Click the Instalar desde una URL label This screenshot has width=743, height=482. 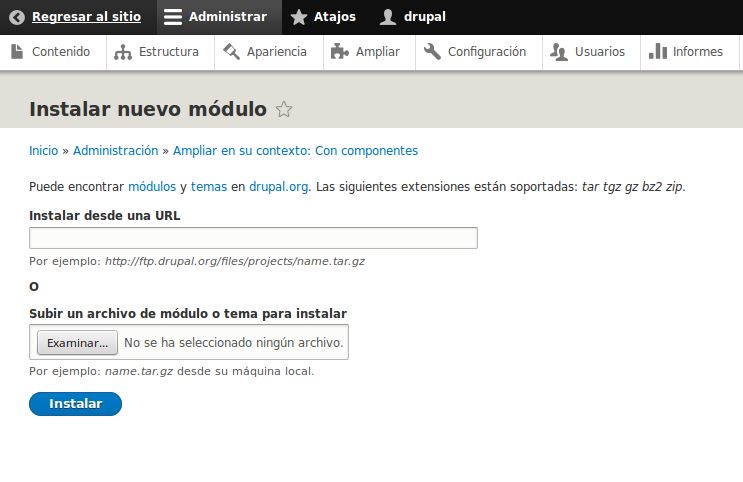tap(105, 216)
